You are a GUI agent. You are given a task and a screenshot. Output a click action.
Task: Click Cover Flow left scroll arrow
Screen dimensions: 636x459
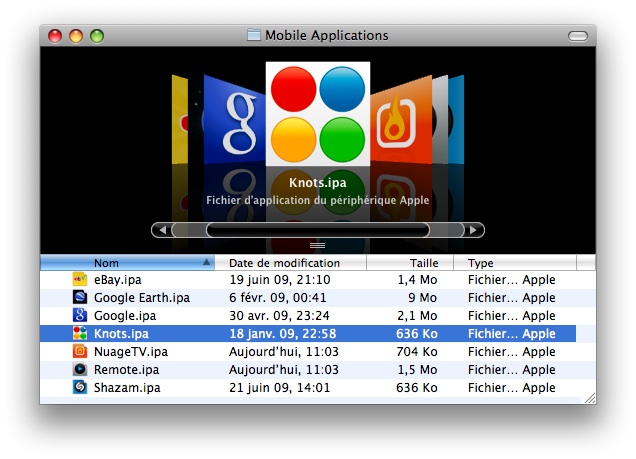(162, 230)
